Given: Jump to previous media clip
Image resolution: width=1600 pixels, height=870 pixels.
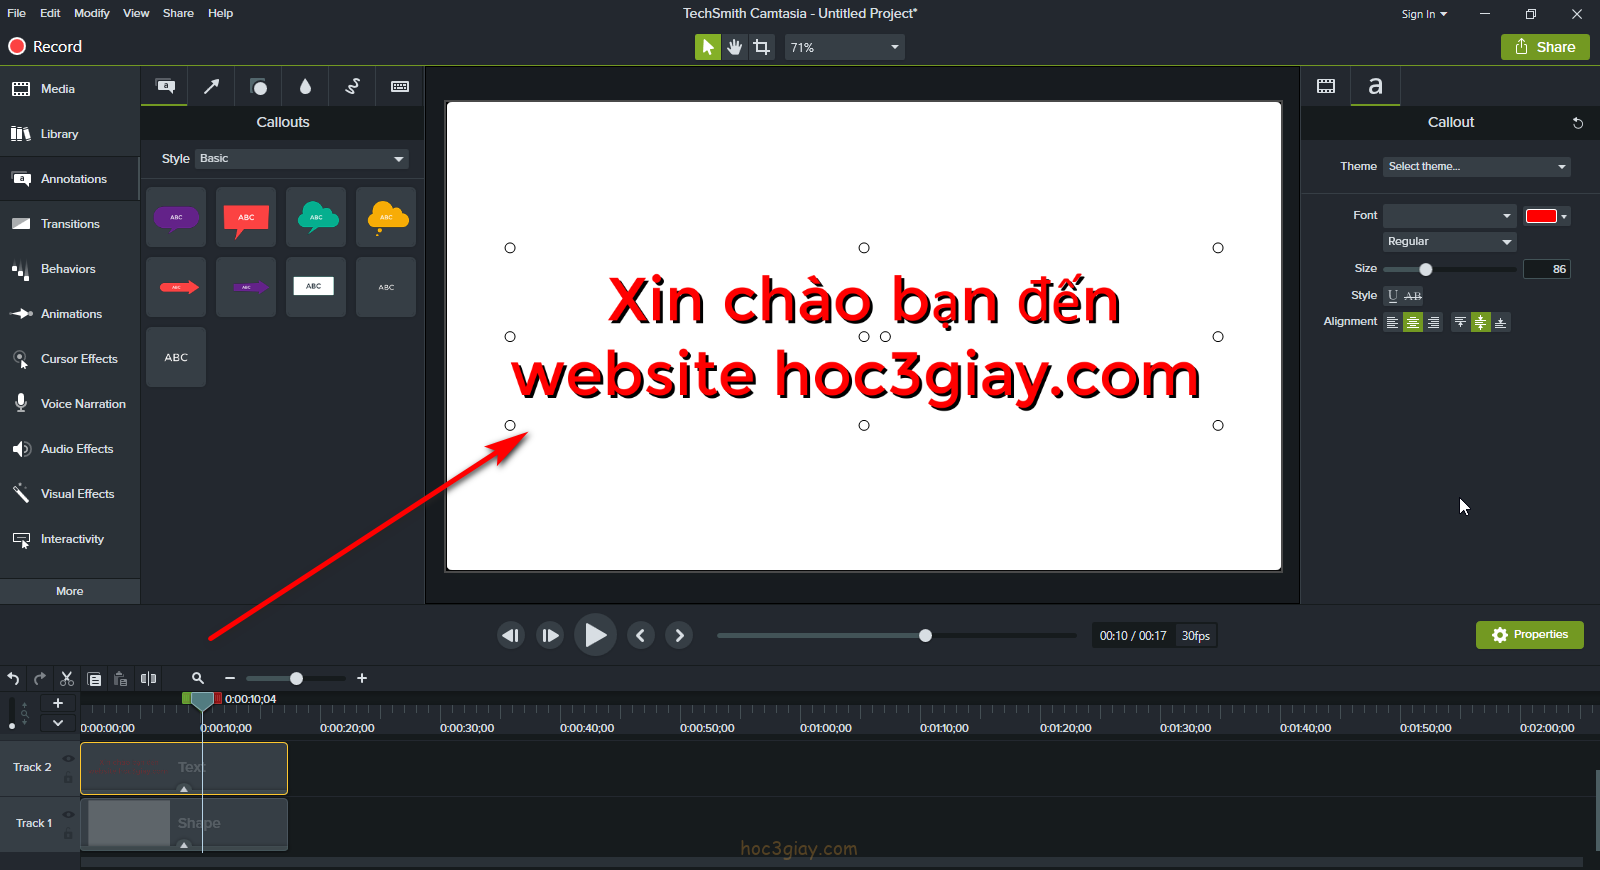Looking at the screenshot, I should coord(641,635).
